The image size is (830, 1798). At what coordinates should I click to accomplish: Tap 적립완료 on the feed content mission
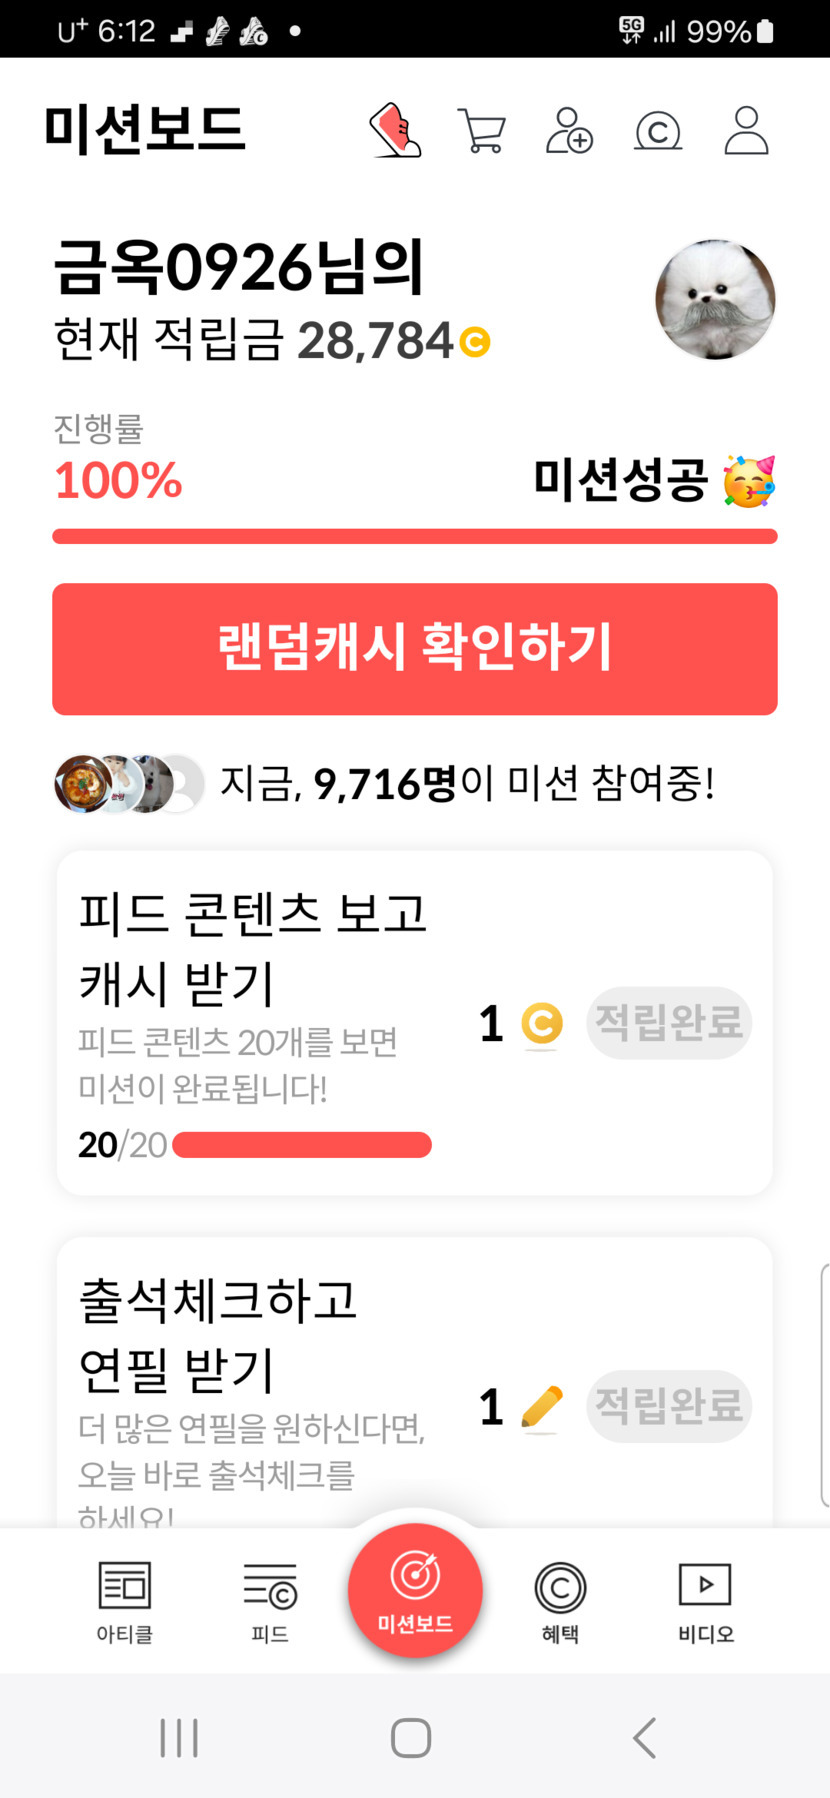click(669, 1023)
